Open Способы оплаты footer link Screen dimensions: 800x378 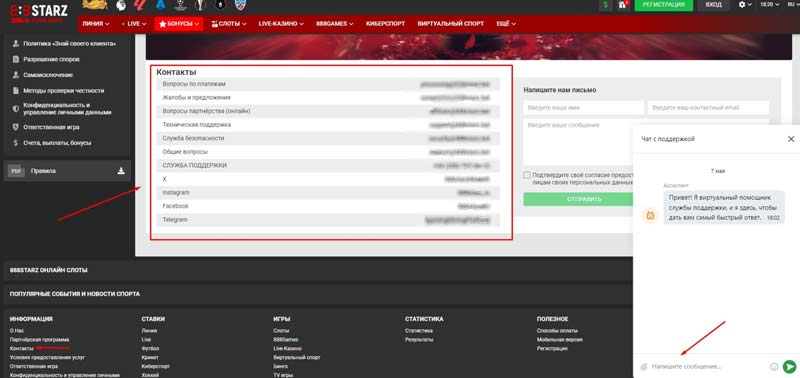557,331
